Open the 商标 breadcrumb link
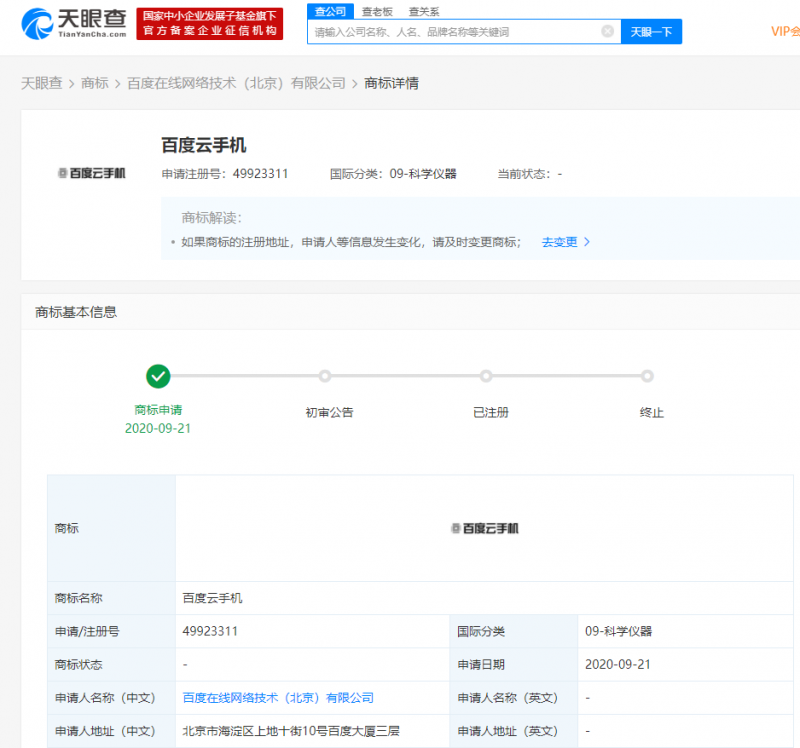The height and width of the screenshot is (748, 800). (95, 83)
